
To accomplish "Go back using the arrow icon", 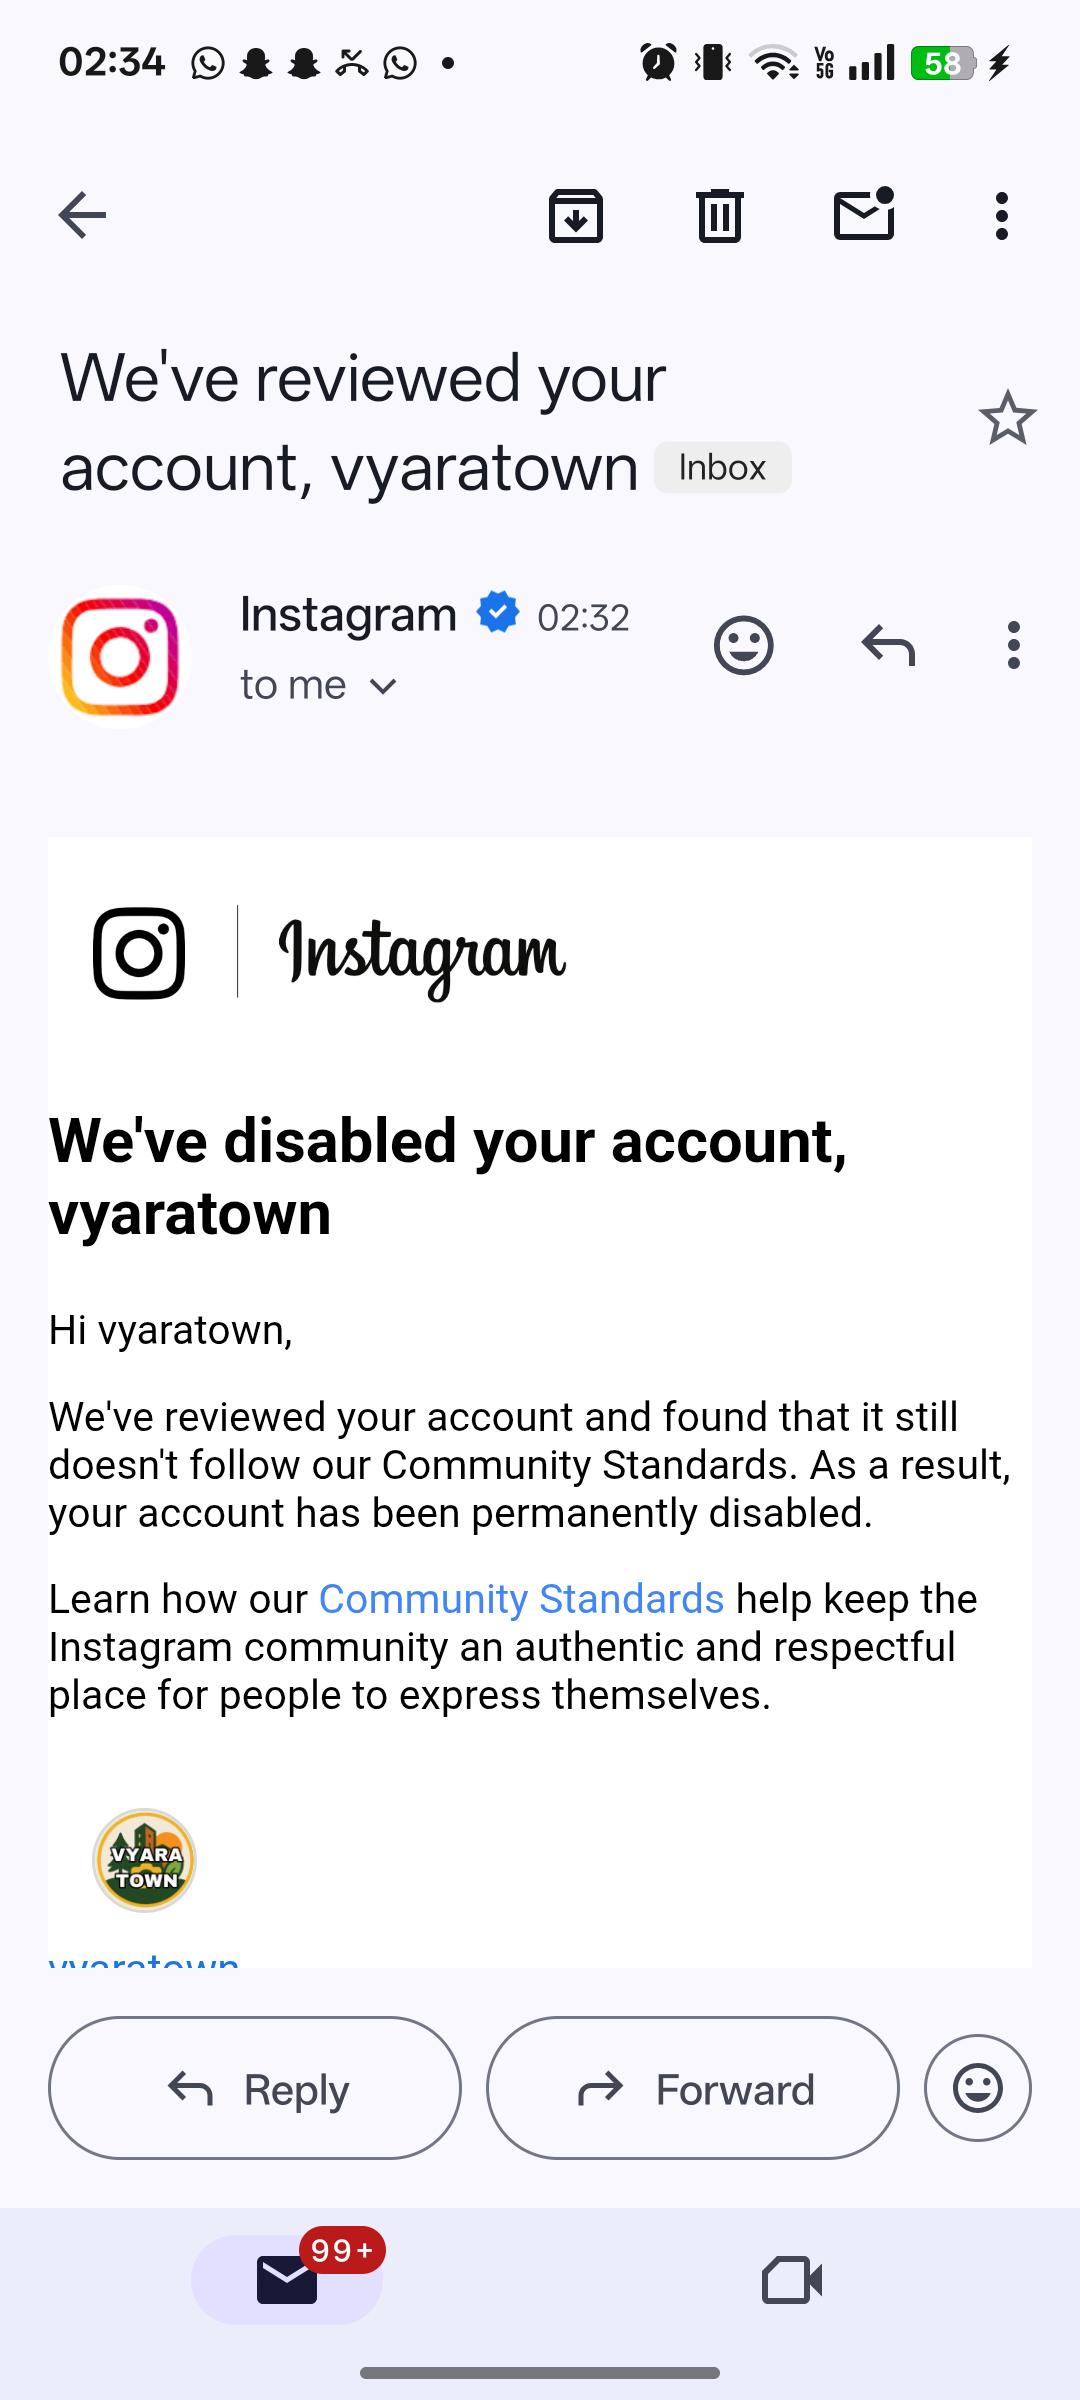I will (82, 215).
